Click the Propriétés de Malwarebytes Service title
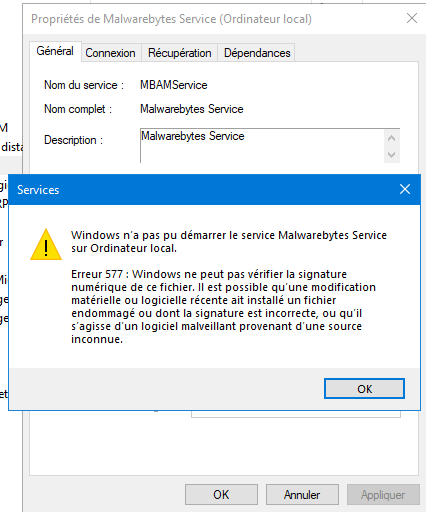 [171, 19]
